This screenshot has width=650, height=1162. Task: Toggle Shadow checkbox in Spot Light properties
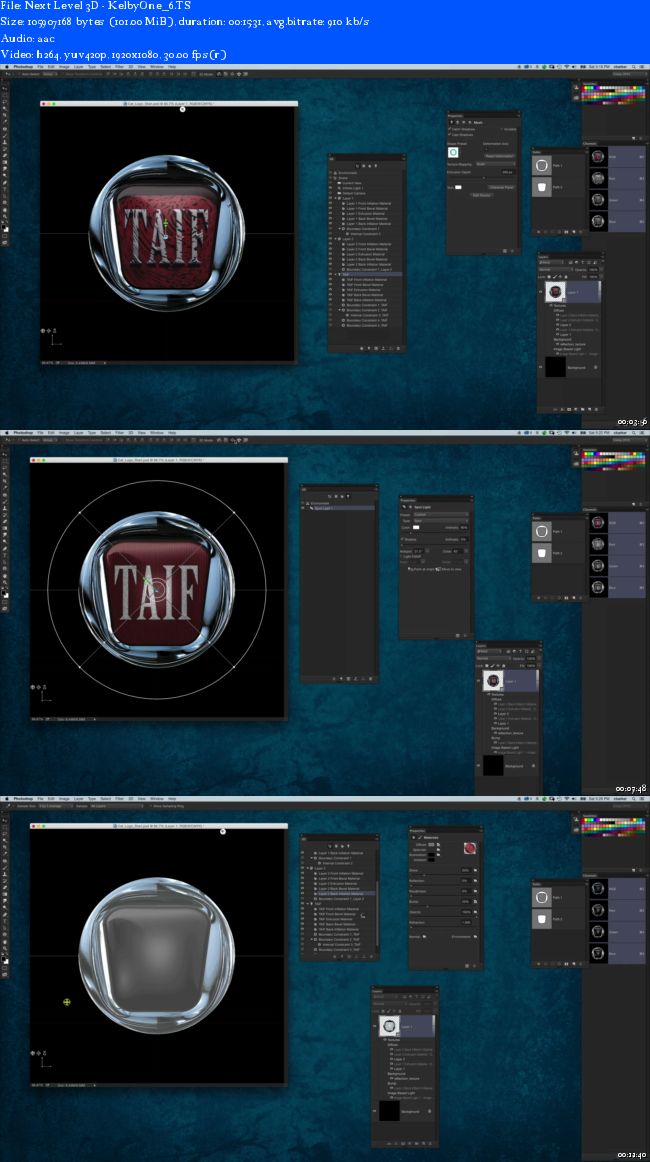(x=403, y=540)
